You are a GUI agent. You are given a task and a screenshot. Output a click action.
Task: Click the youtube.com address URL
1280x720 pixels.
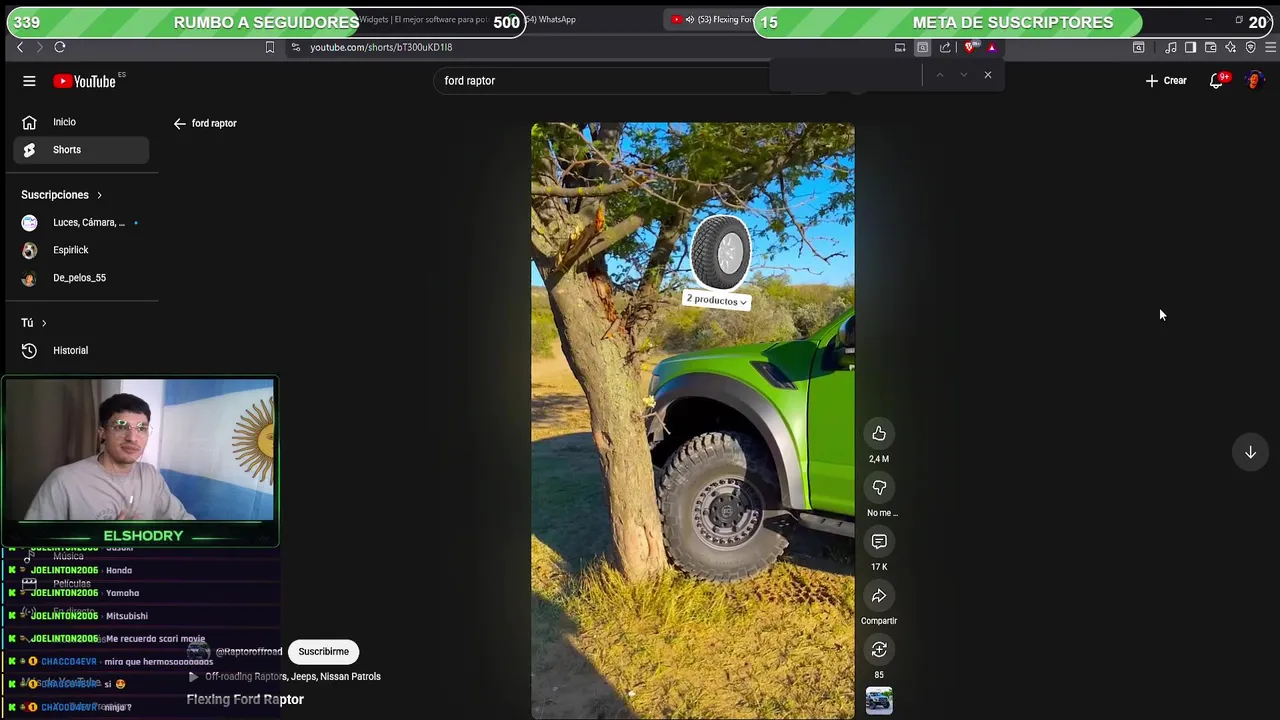[381, 47]
